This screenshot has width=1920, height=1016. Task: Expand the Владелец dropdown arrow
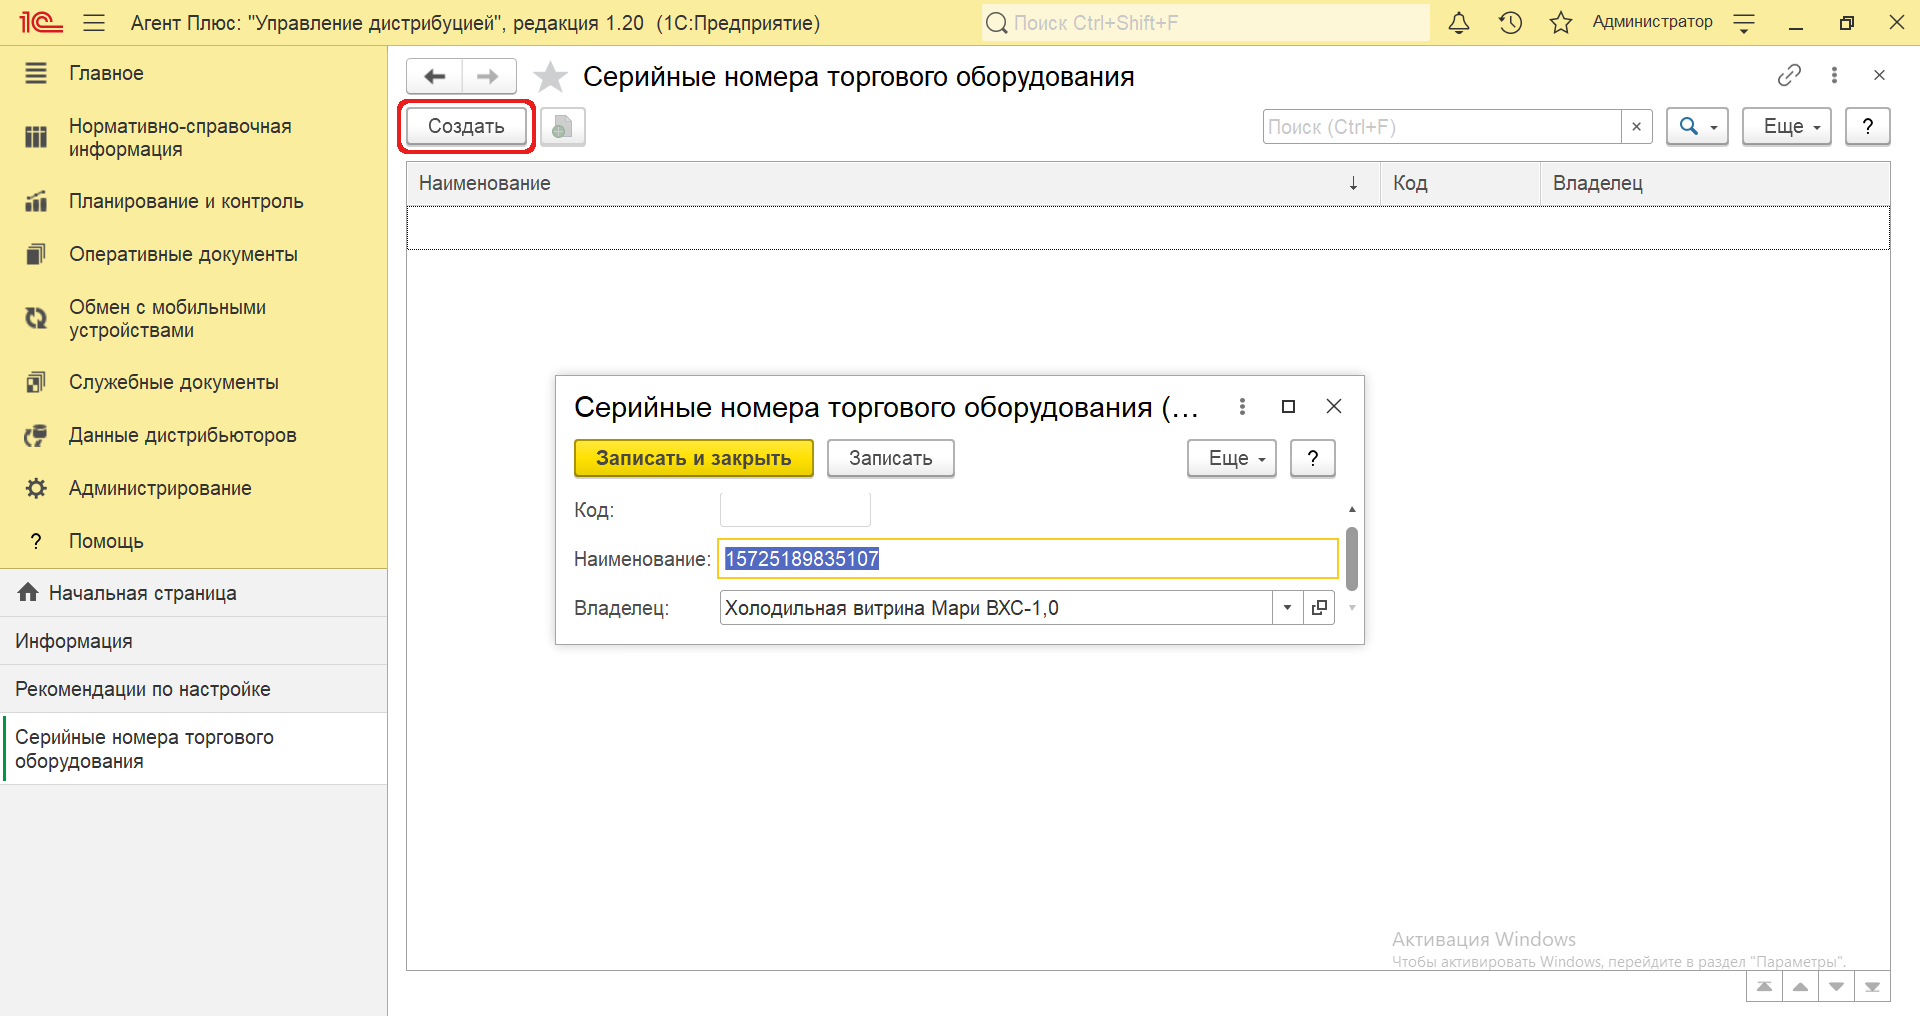click(x=1287, y=608)
